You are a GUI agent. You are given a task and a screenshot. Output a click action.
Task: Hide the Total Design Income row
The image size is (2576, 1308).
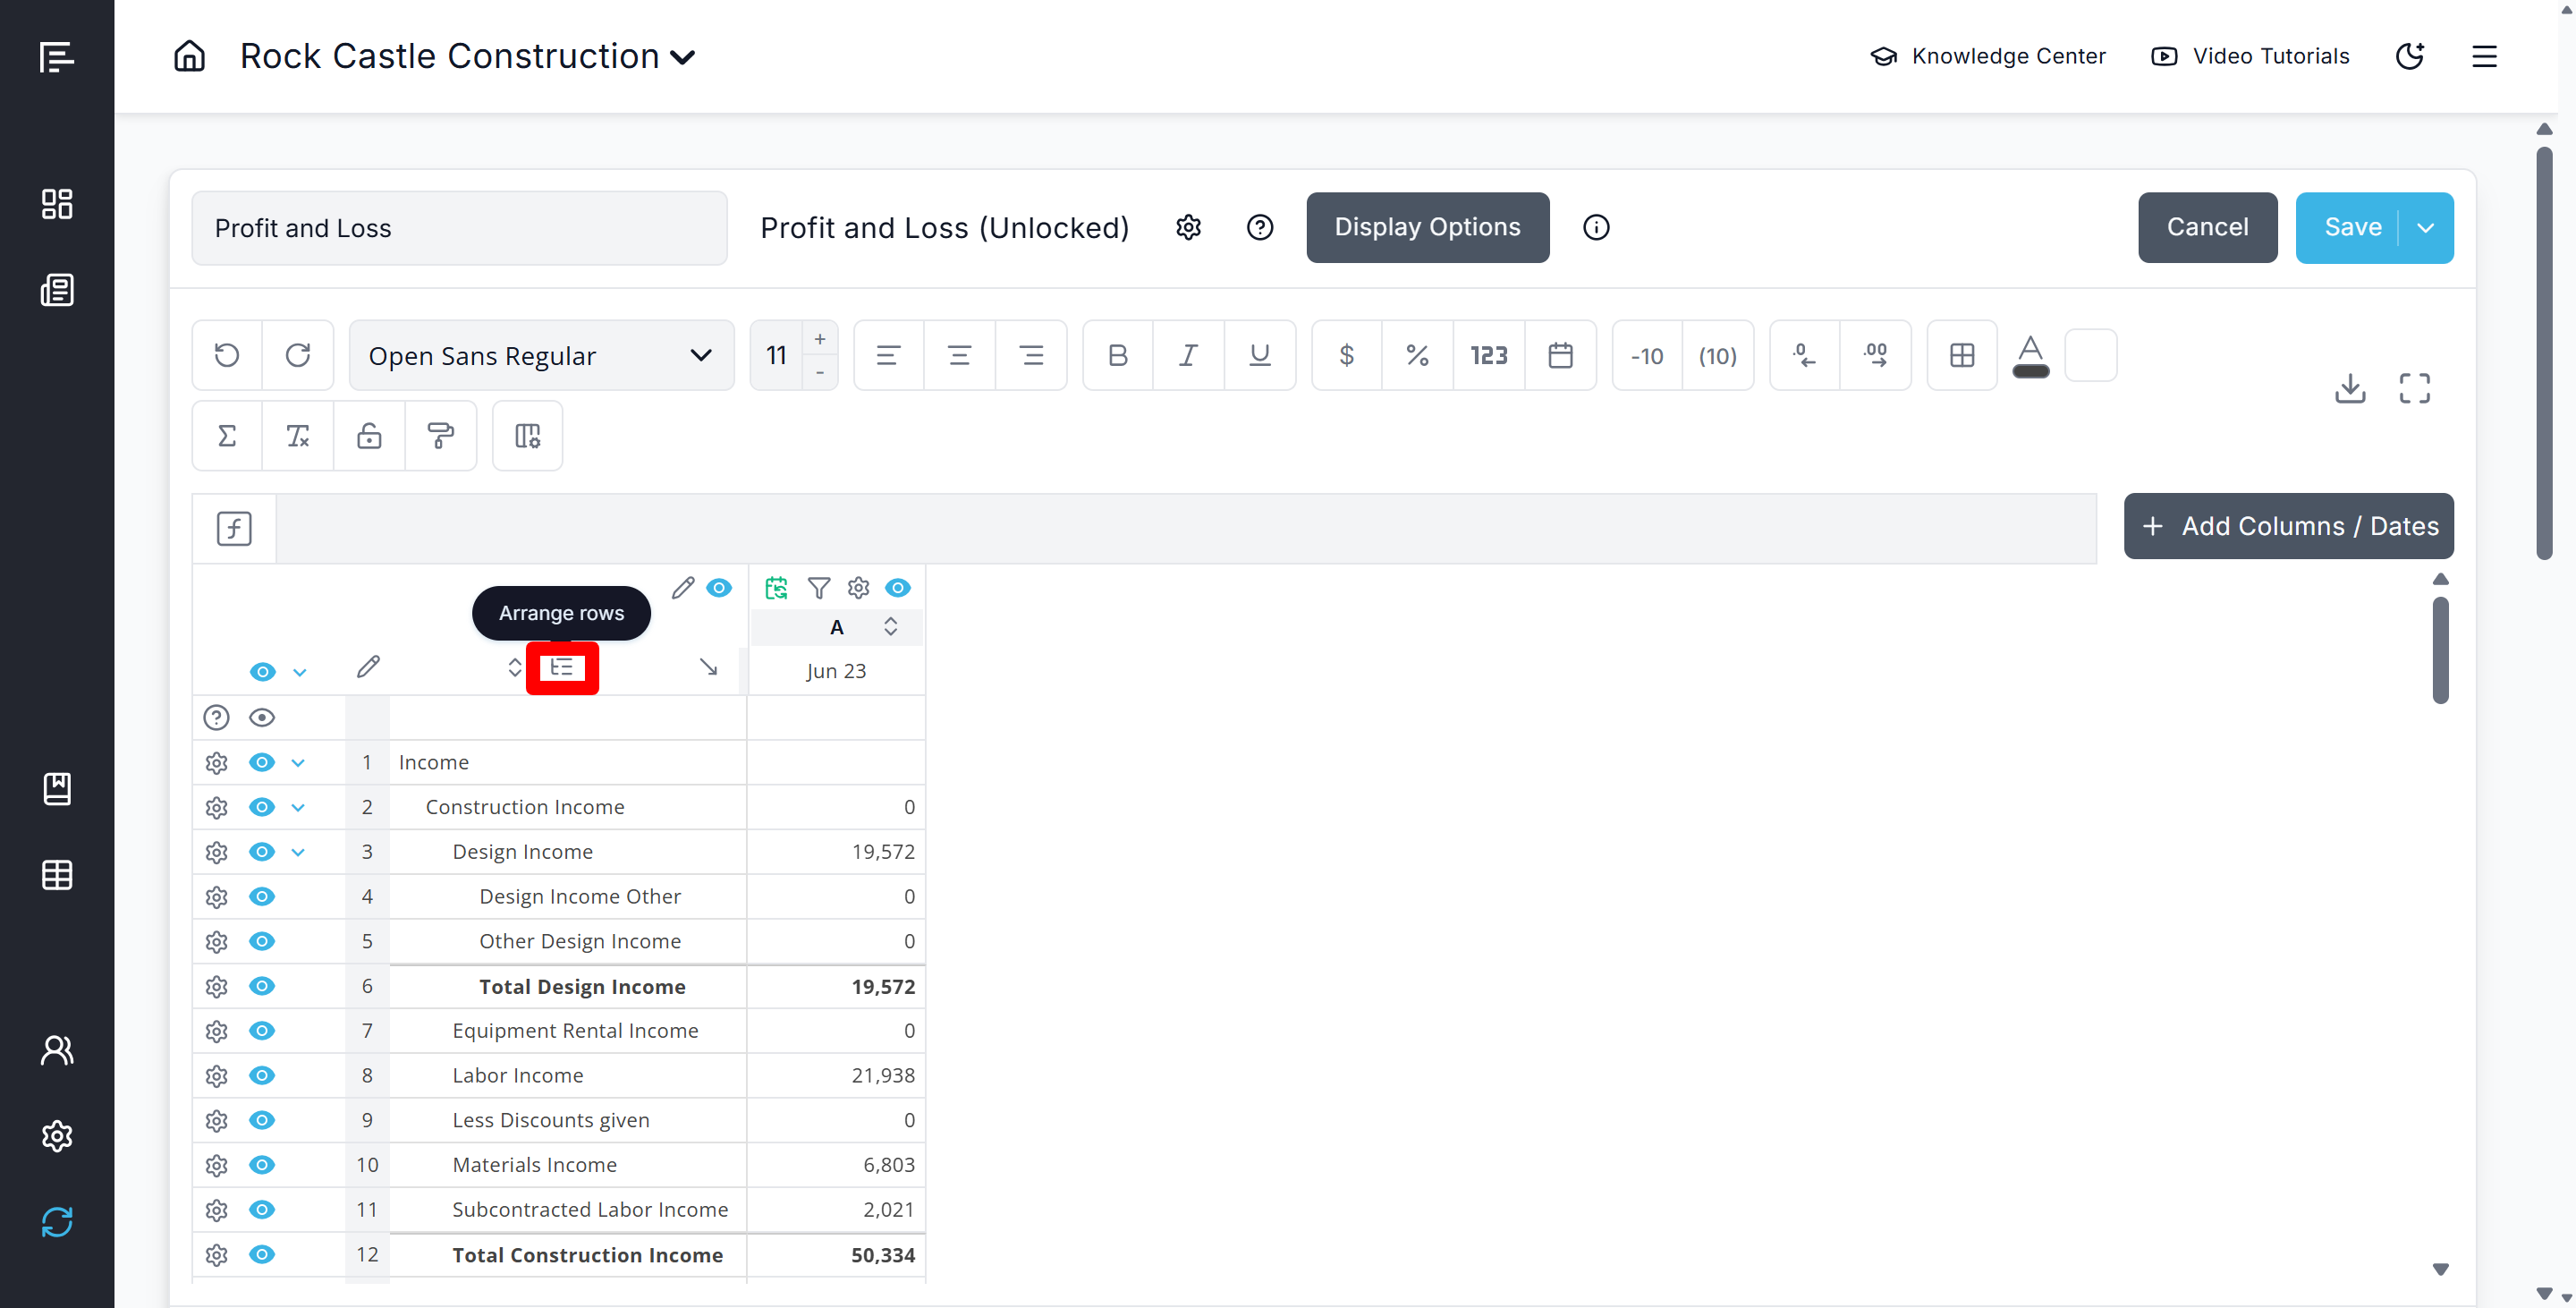(262, 987)
